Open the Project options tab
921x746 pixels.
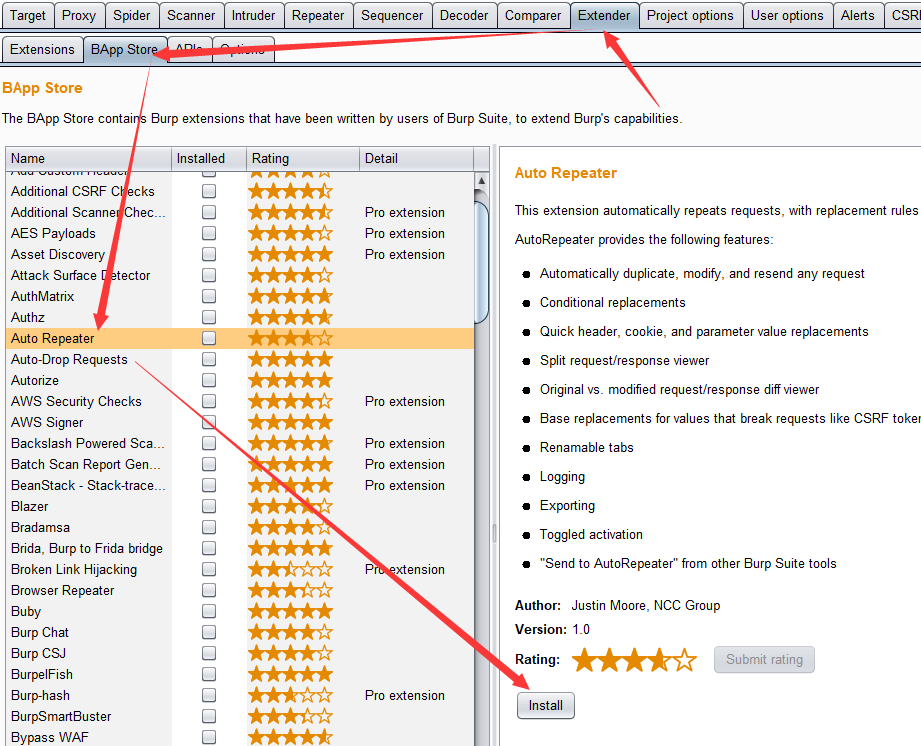pyautogui.click(x=690, y=15)
